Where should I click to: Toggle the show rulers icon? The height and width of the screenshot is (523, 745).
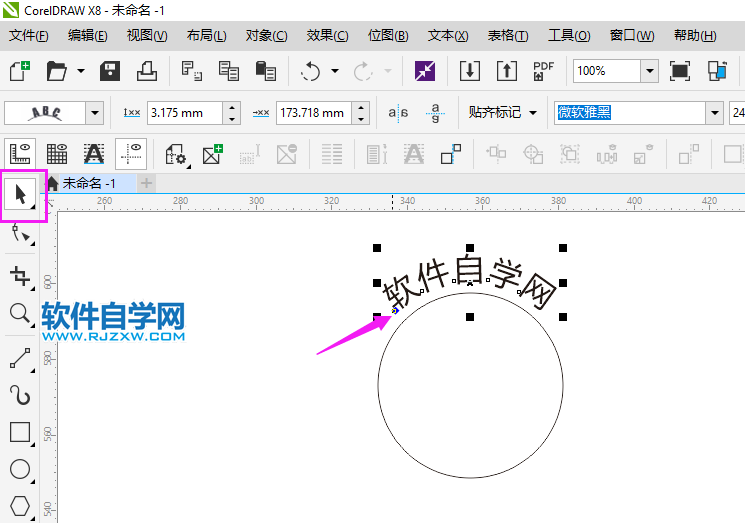[x=20, y=154]
